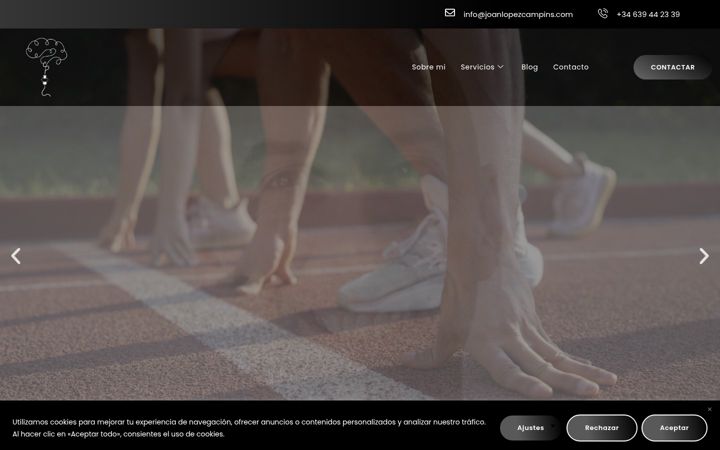Go to the Contacto menu item
This screenshot has width=720, height=450.
pyautogui.click(x=570, y=67)
